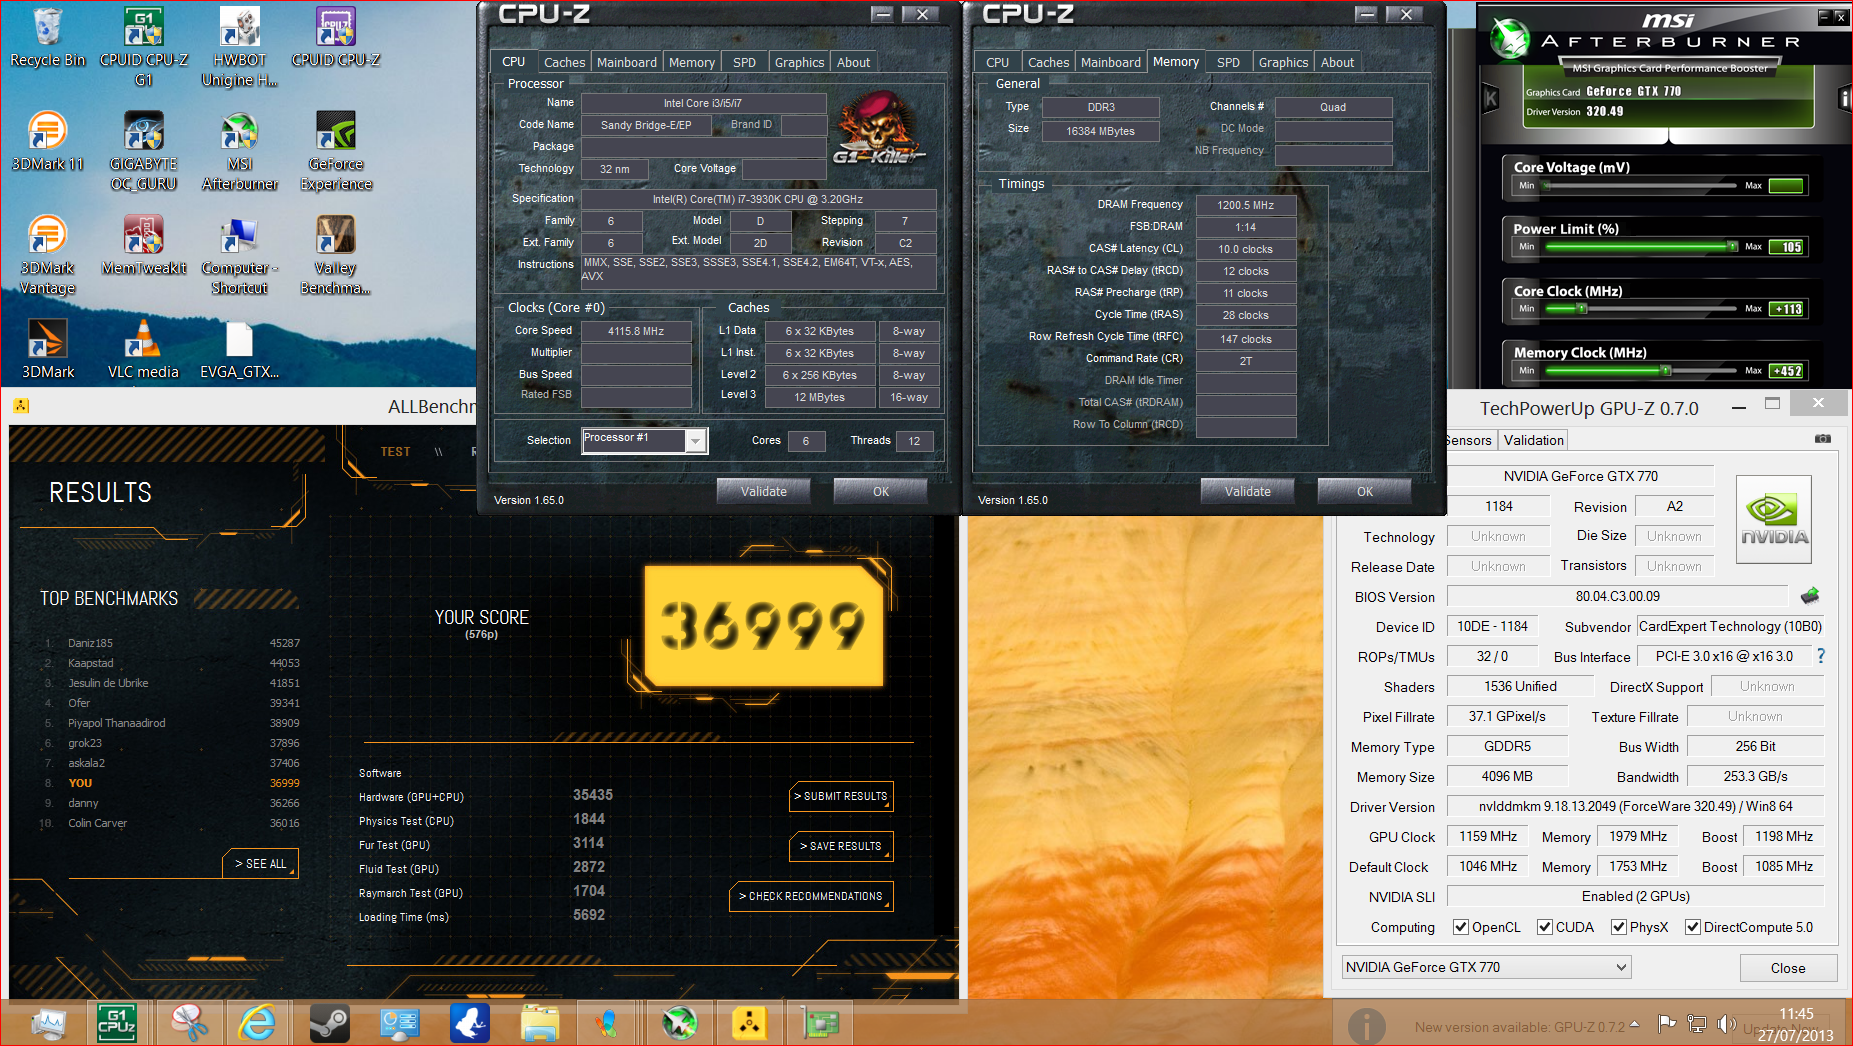Launch Valley Benchmark desktop icon

point(336,254)
